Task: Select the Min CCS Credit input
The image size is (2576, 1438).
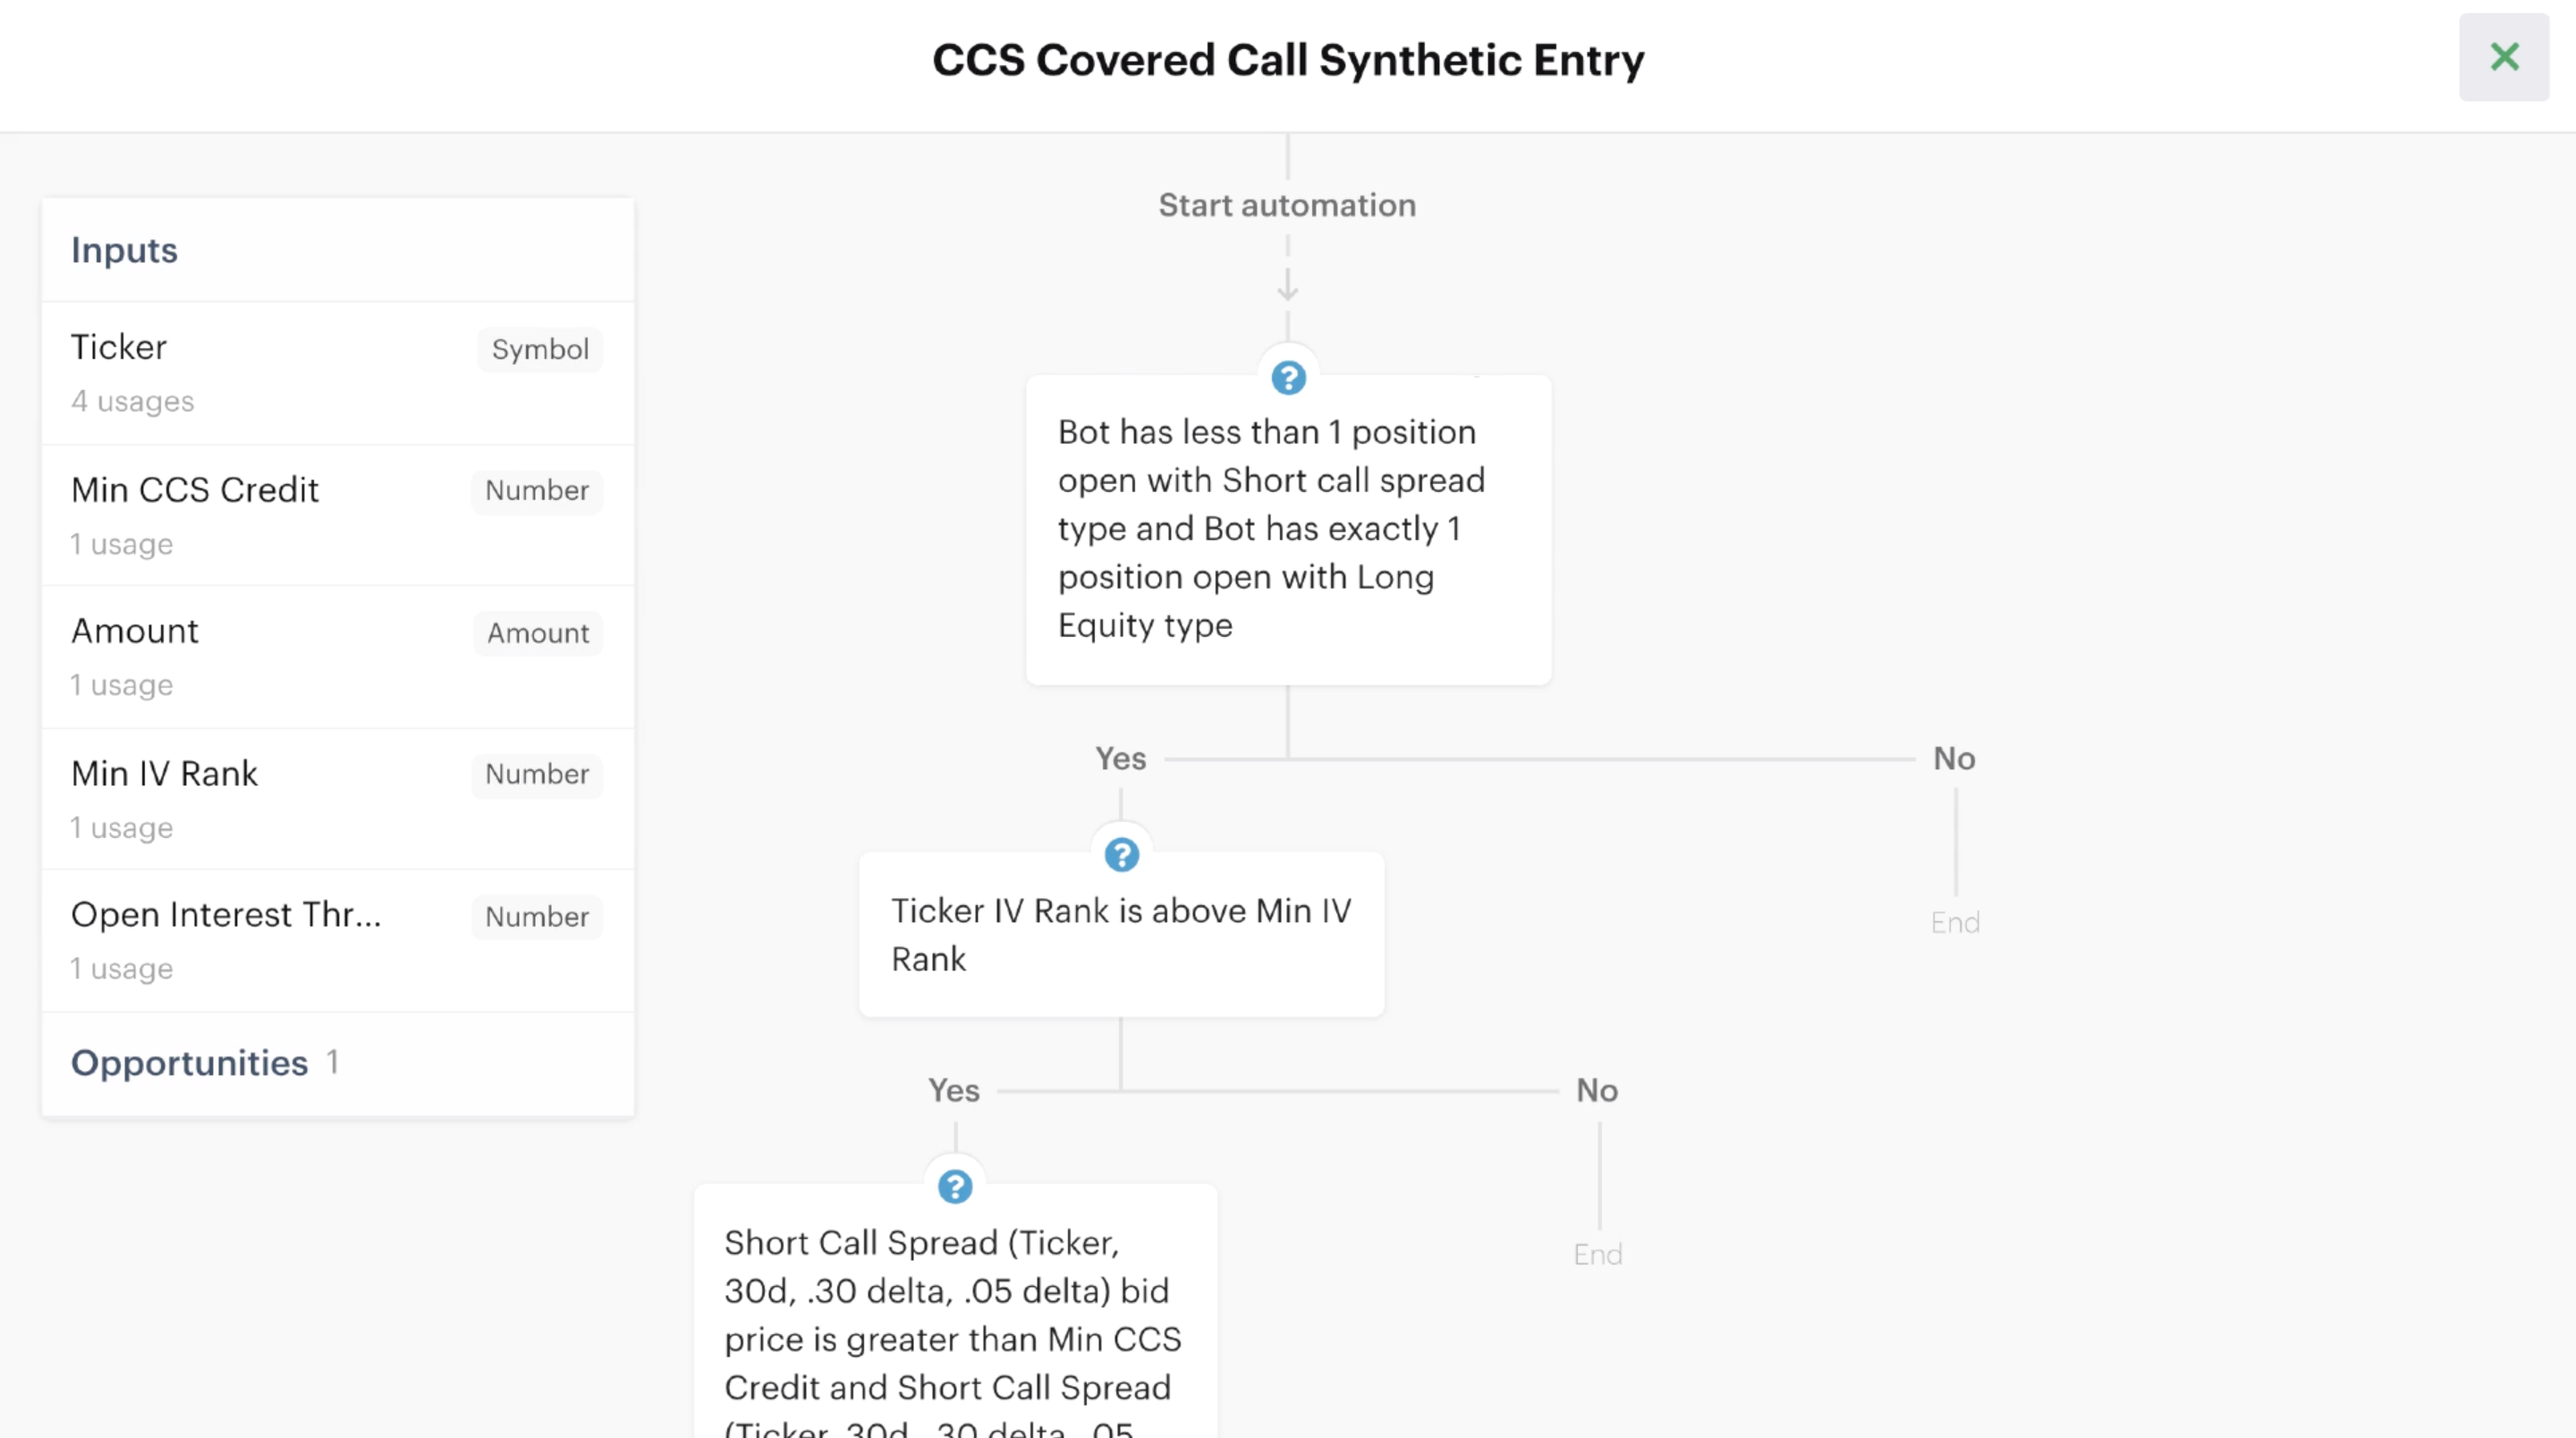Action: pos(338,515)
